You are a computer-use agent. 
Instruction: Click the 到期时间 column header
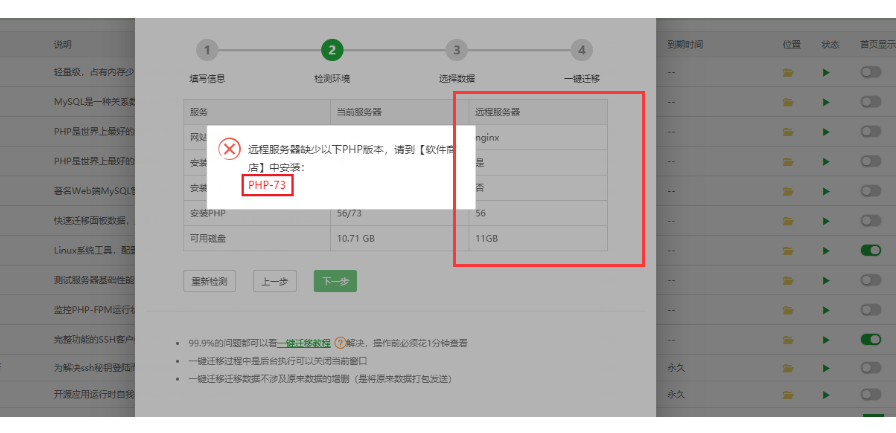pyautogui.click(x=685, y=45)
